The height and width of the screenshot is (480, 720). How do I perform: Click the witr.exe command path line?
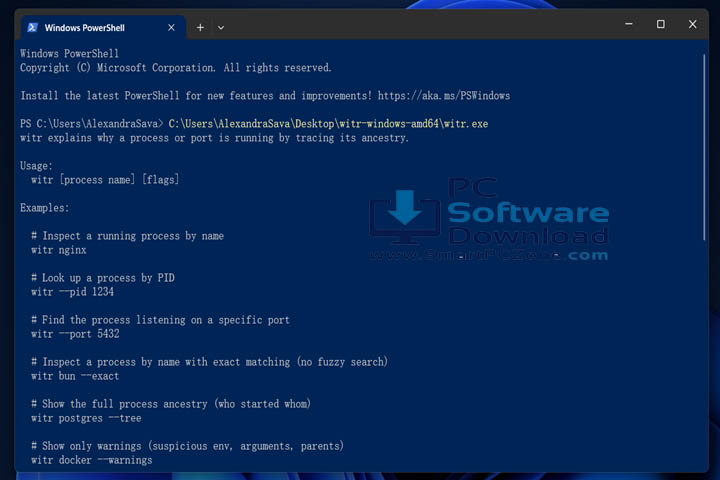coord(328,124)
